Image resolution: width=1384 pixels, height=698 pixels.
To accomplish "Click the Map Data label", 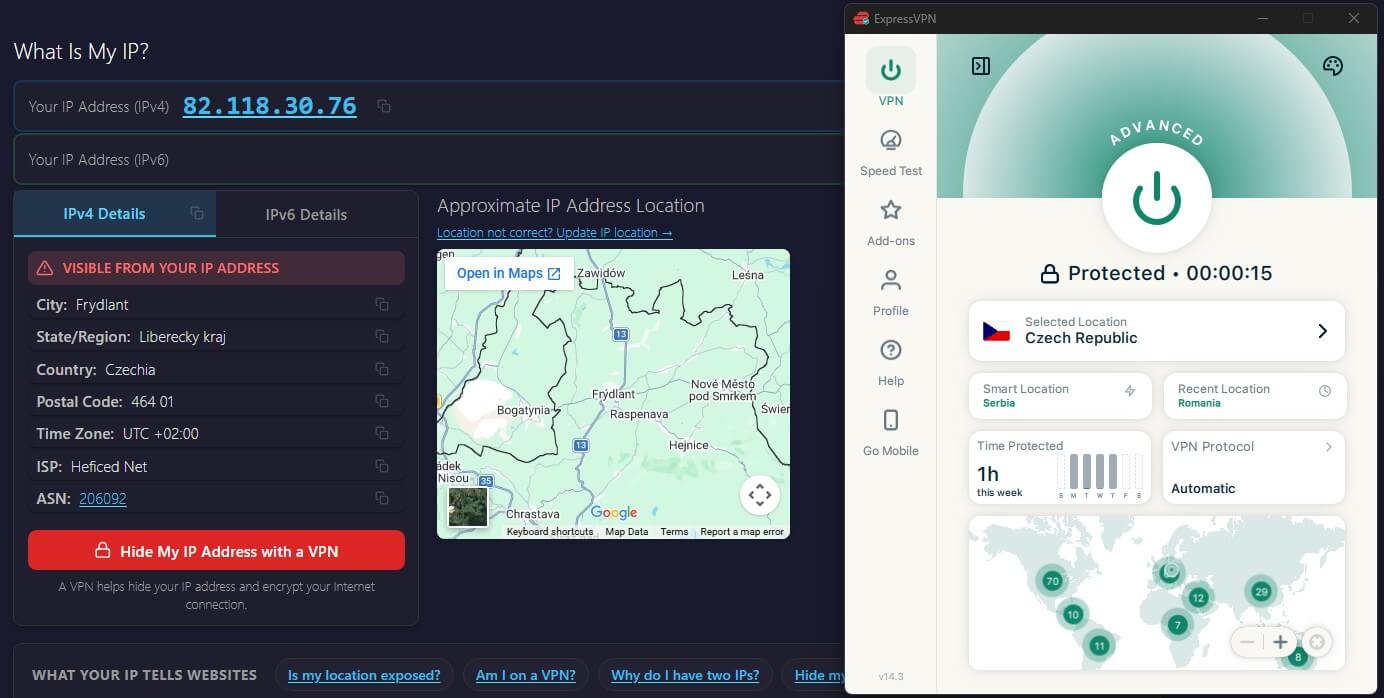I will click(627, 532).
